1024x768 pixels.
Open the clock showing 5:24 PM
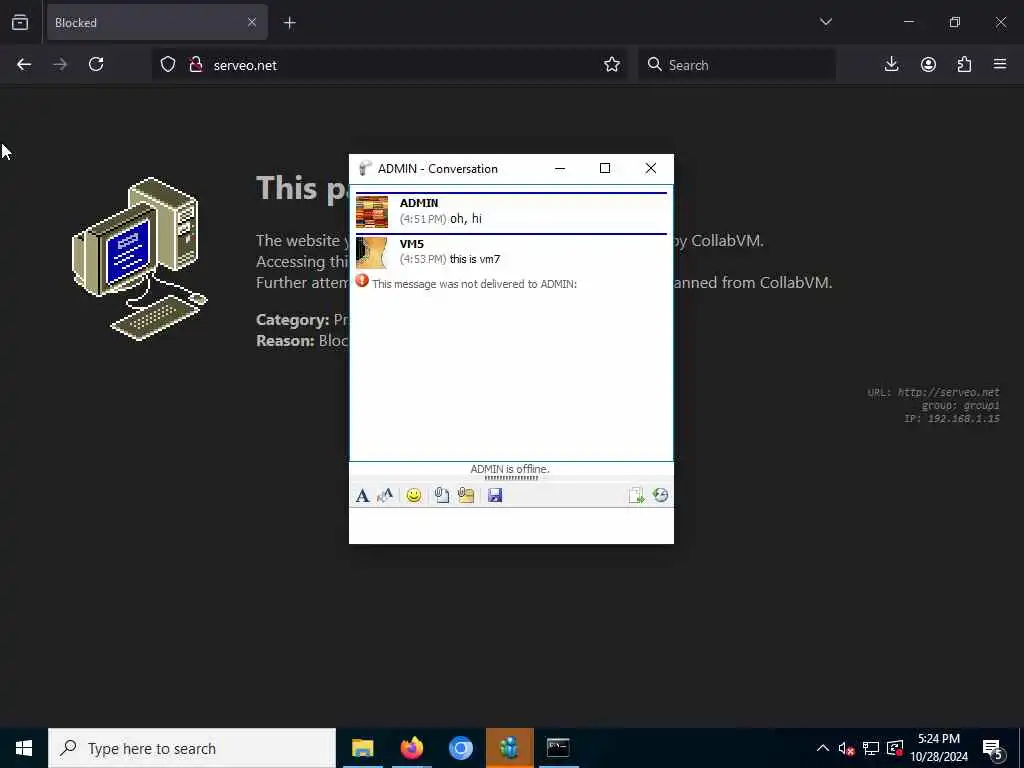coord(939,748)
